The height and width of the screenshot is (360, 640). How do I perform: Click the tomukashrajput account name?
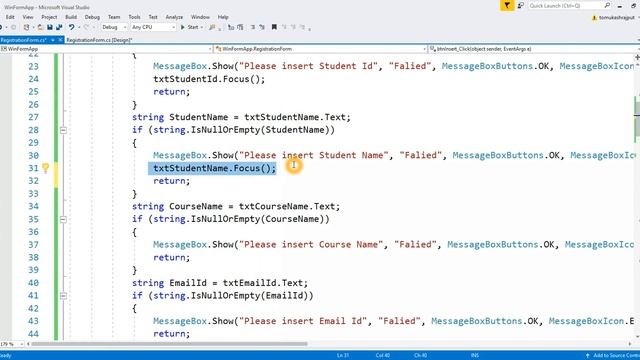click(x=617, y=18)
